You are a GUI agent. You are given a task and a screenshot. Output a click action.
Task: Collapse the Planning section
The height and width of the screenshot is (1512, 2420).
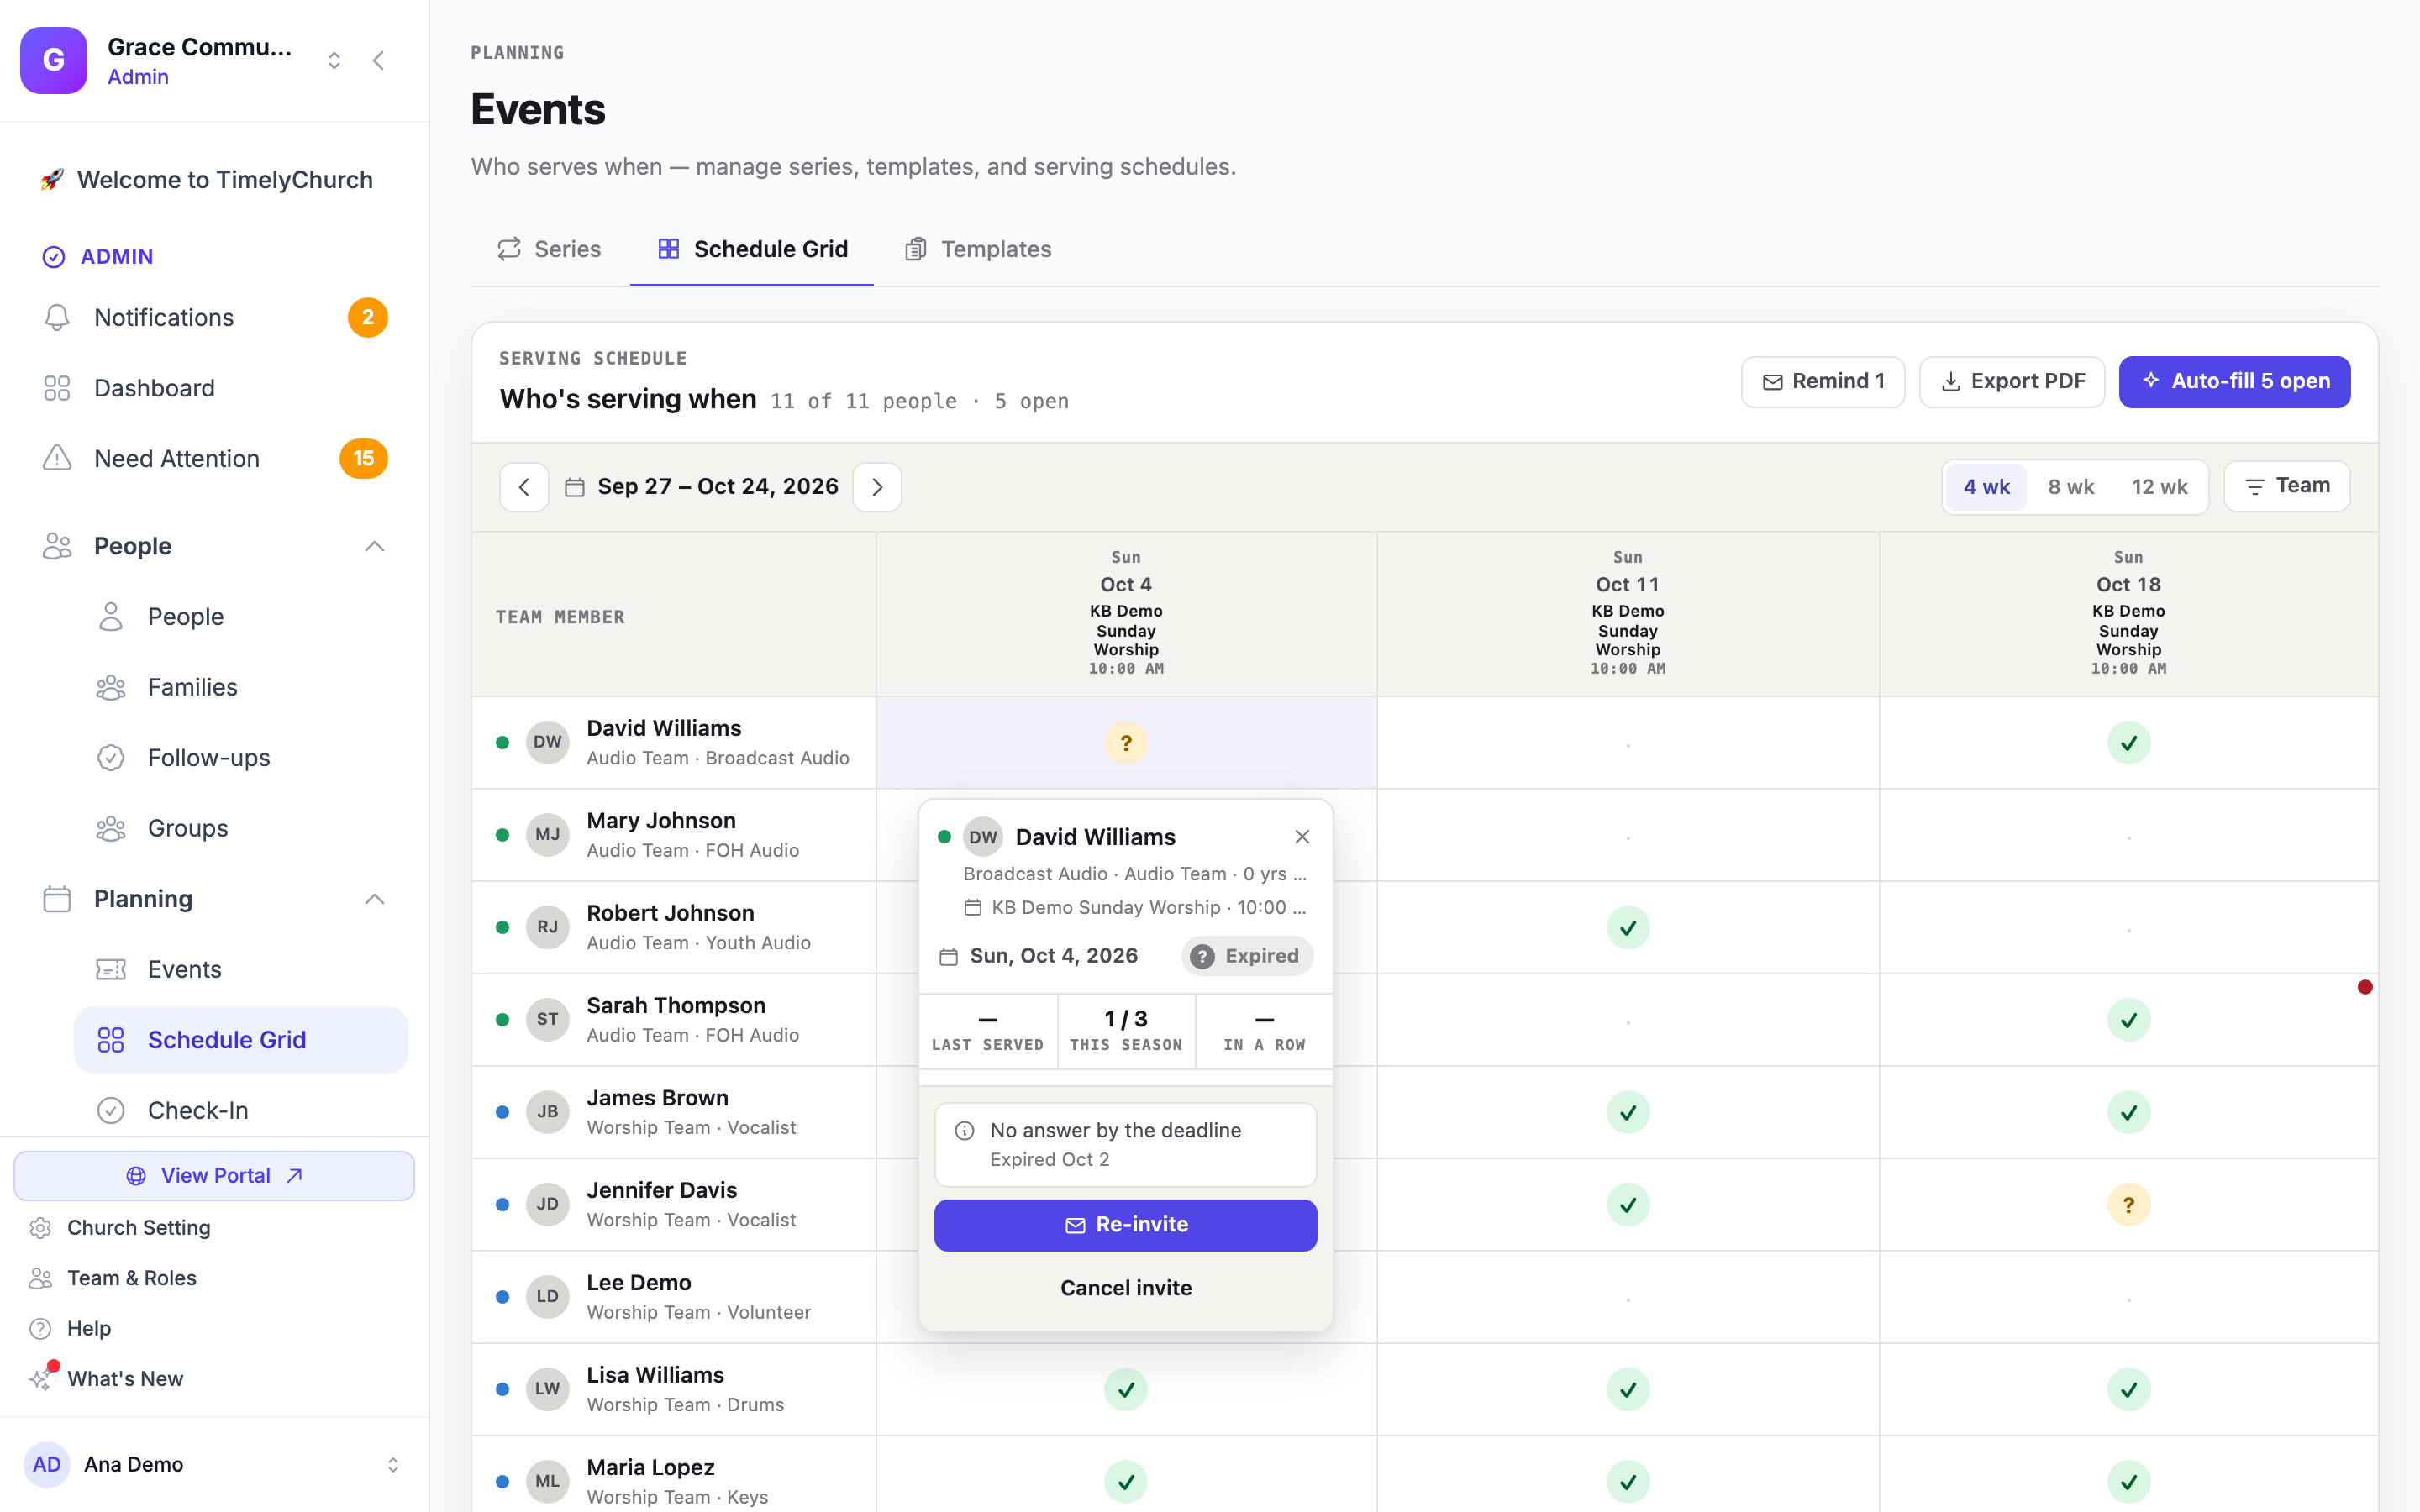point(374,899)
